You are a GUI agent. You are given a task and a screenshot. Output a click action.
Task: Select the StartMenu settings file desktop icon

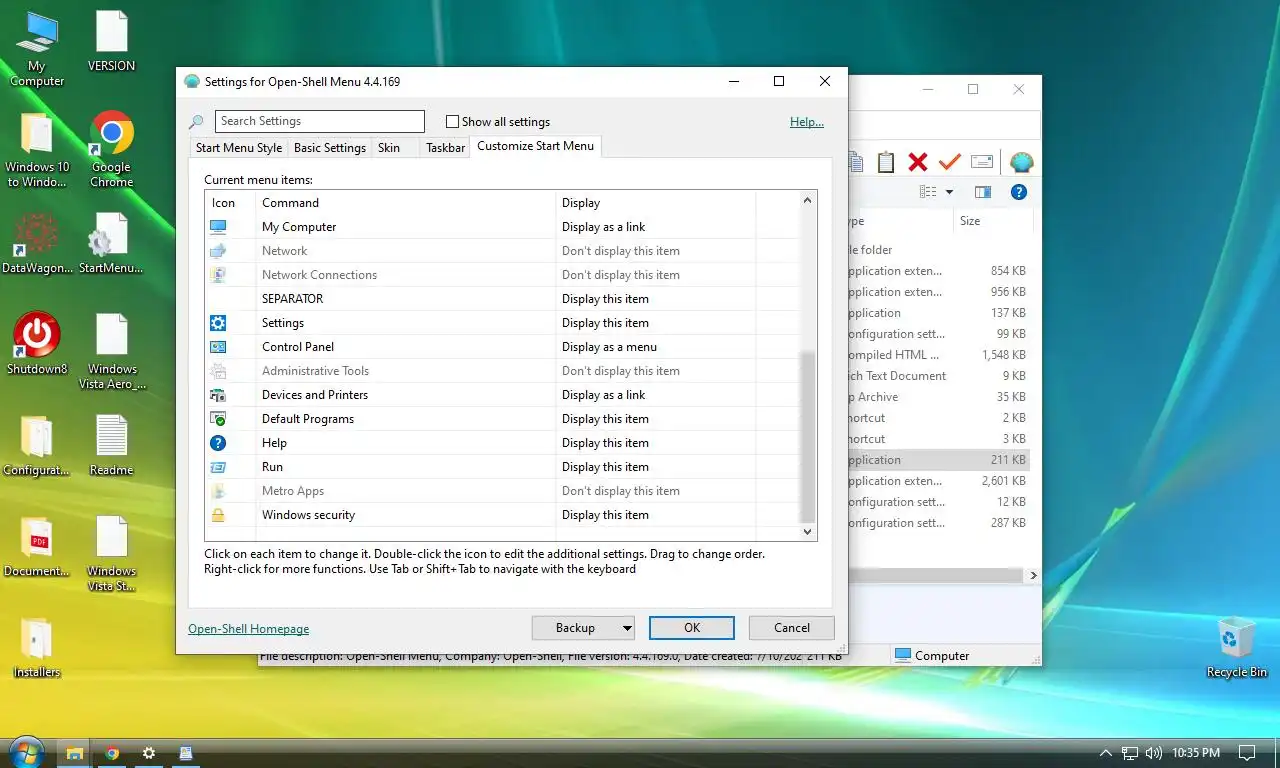[x=111, y=243]
